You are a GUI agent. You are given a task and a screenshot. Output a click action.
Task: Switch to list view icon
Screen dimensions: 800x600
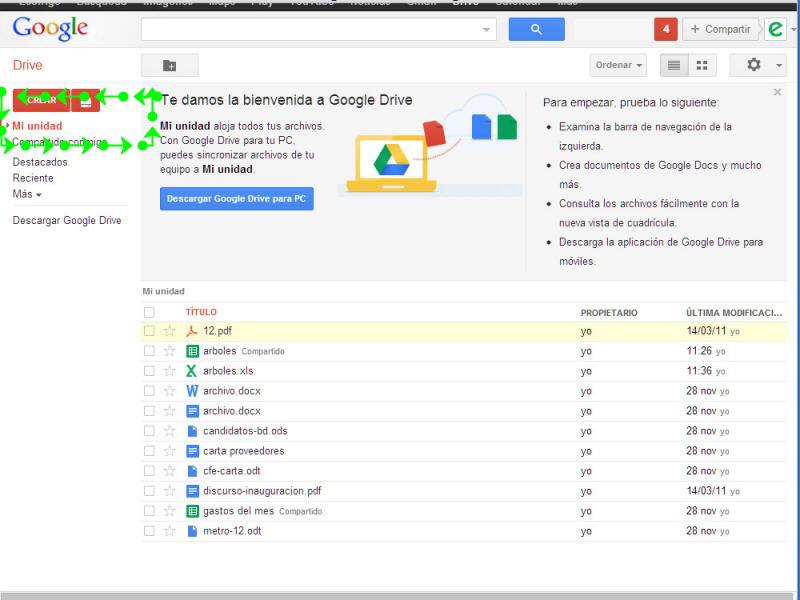point(674,65)
